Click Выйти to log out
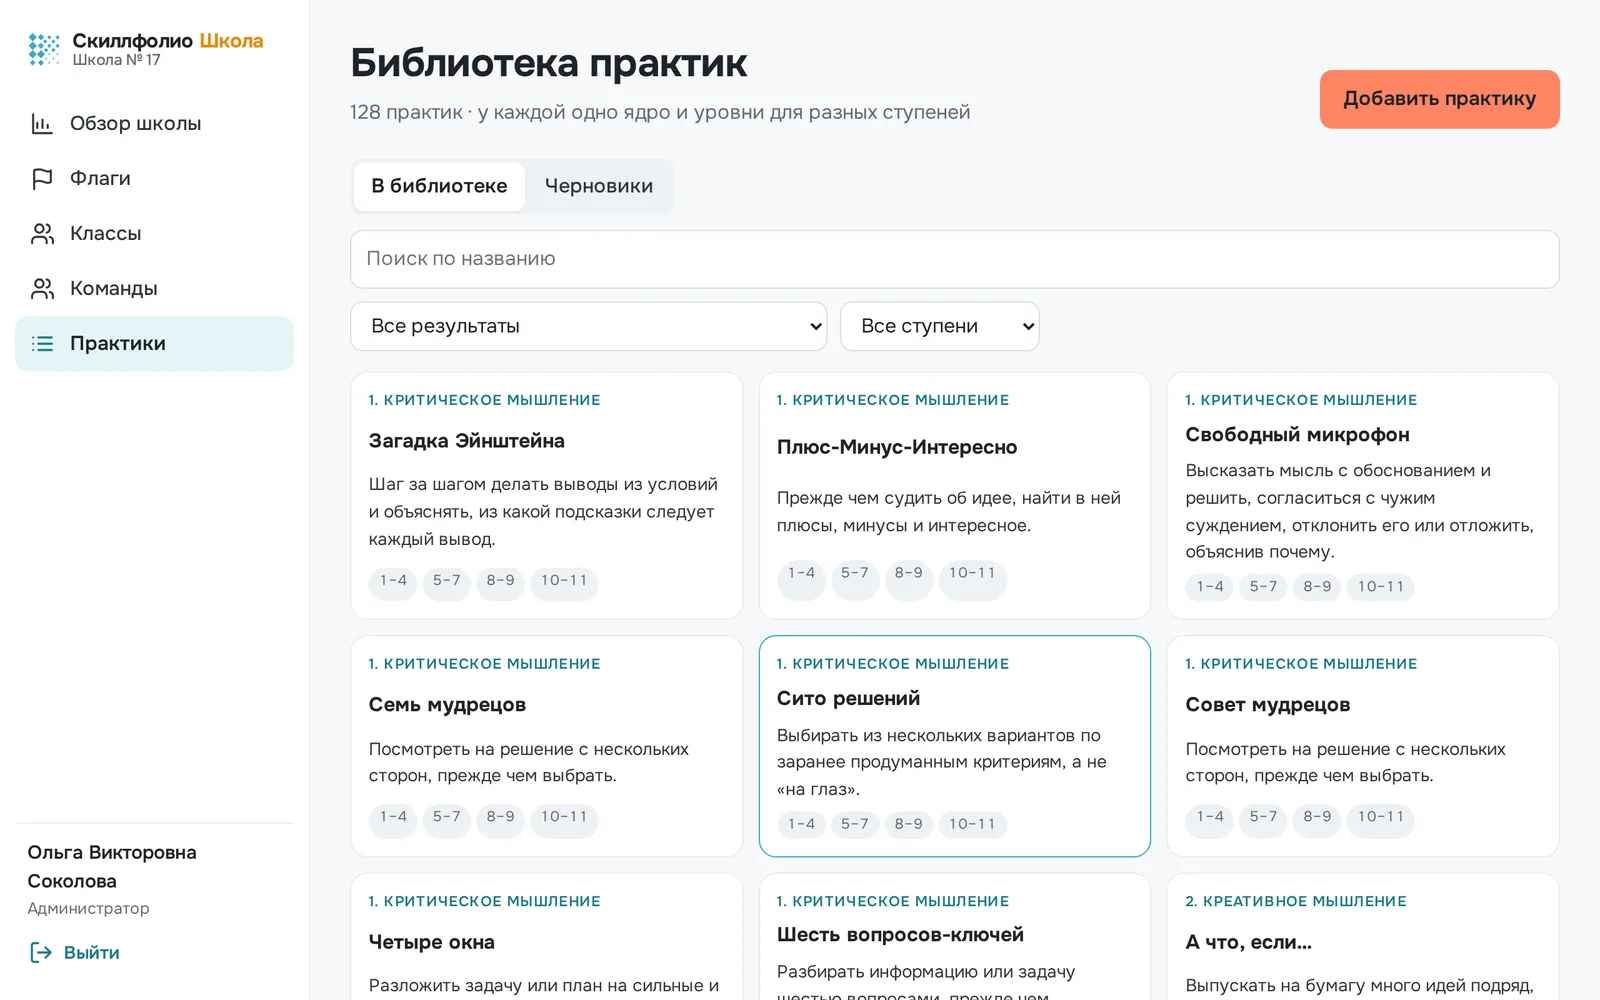 click(x=75, y=952)
